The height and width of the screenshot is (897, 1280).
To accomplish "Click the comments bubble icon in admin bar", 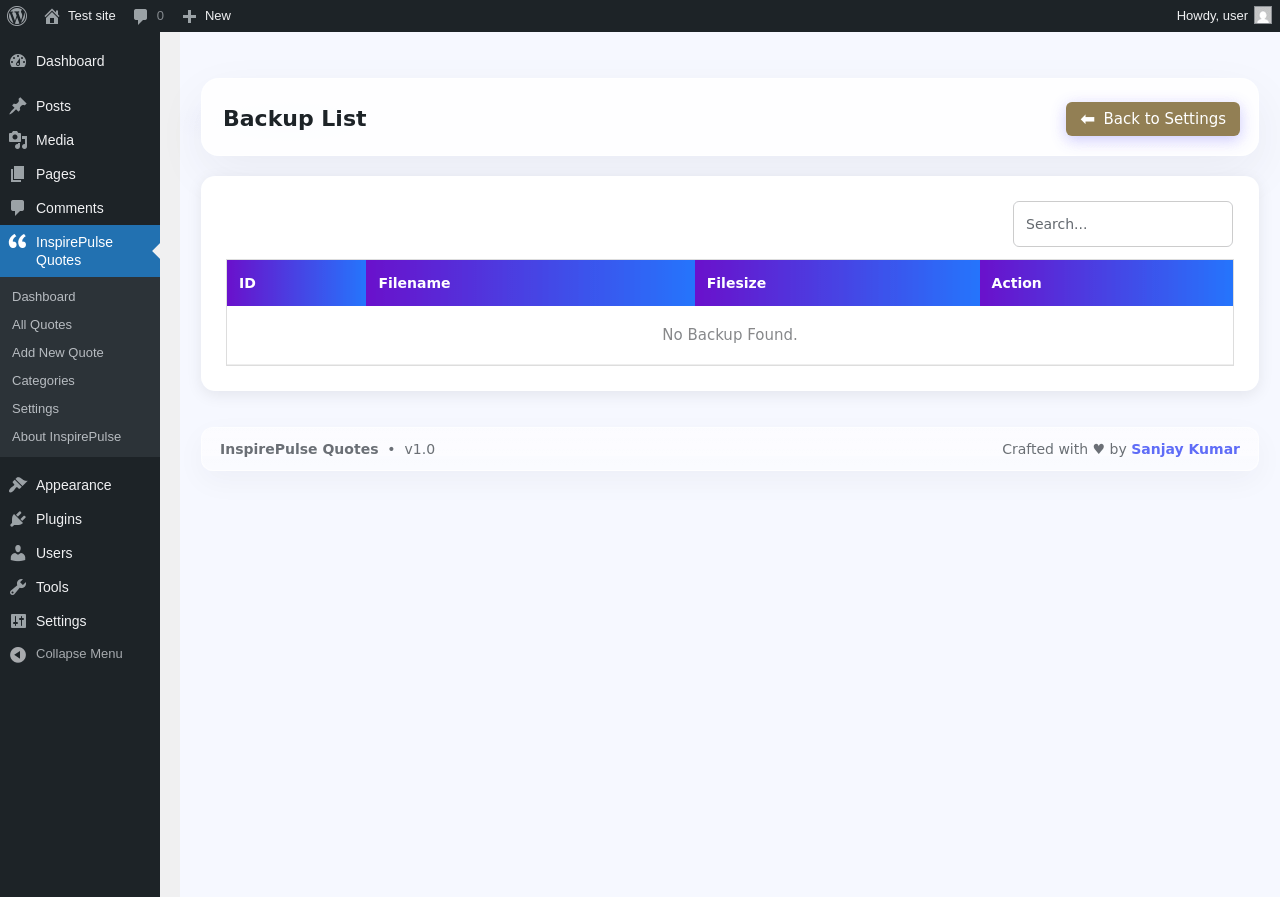I will (141, 16).
